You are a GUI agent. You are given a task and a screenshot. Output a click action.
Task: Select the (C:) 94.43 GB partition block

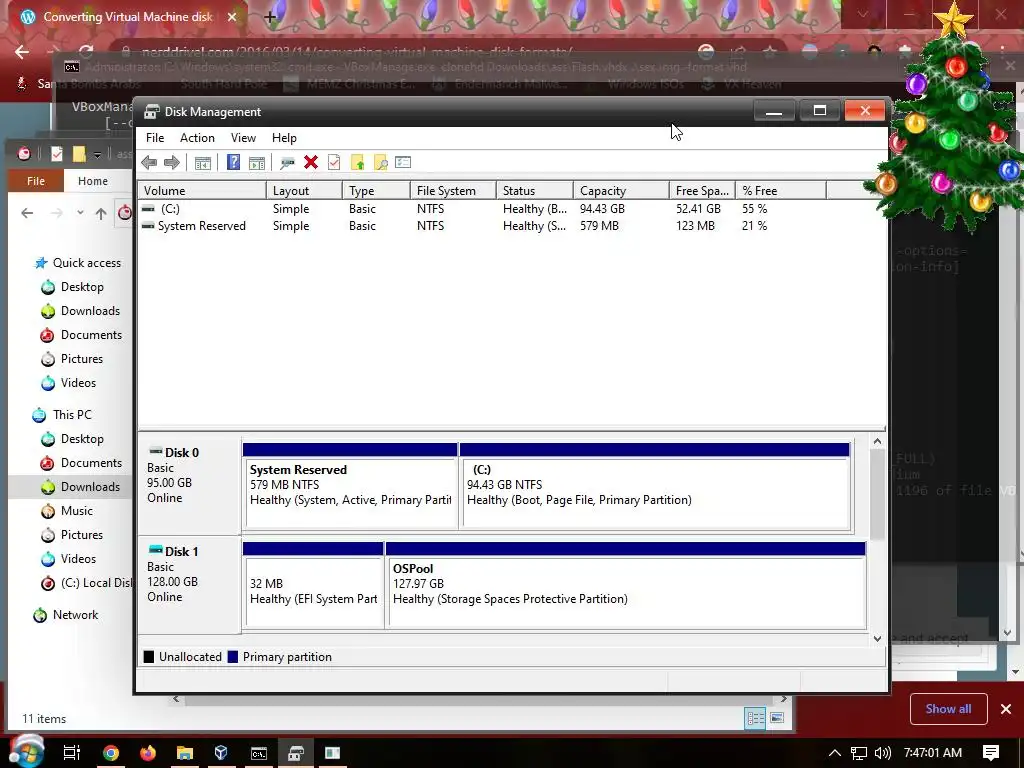tap(656, 485)
